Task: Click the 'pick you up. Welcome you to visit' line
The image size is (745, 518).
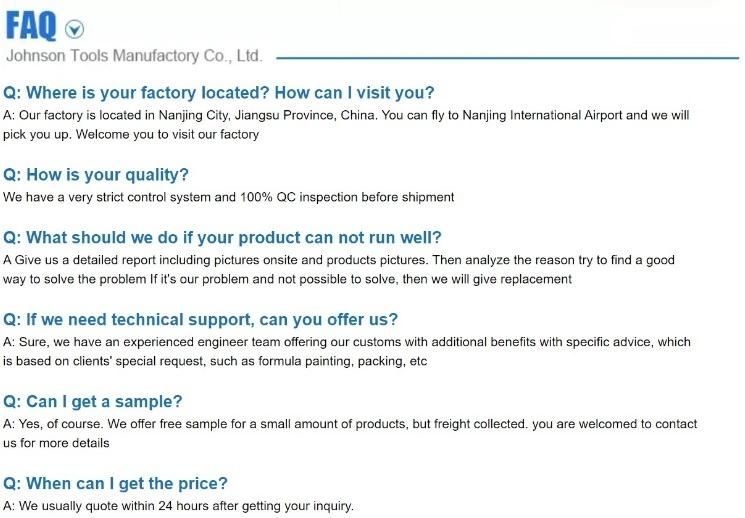Action: (x=131, y=134)
